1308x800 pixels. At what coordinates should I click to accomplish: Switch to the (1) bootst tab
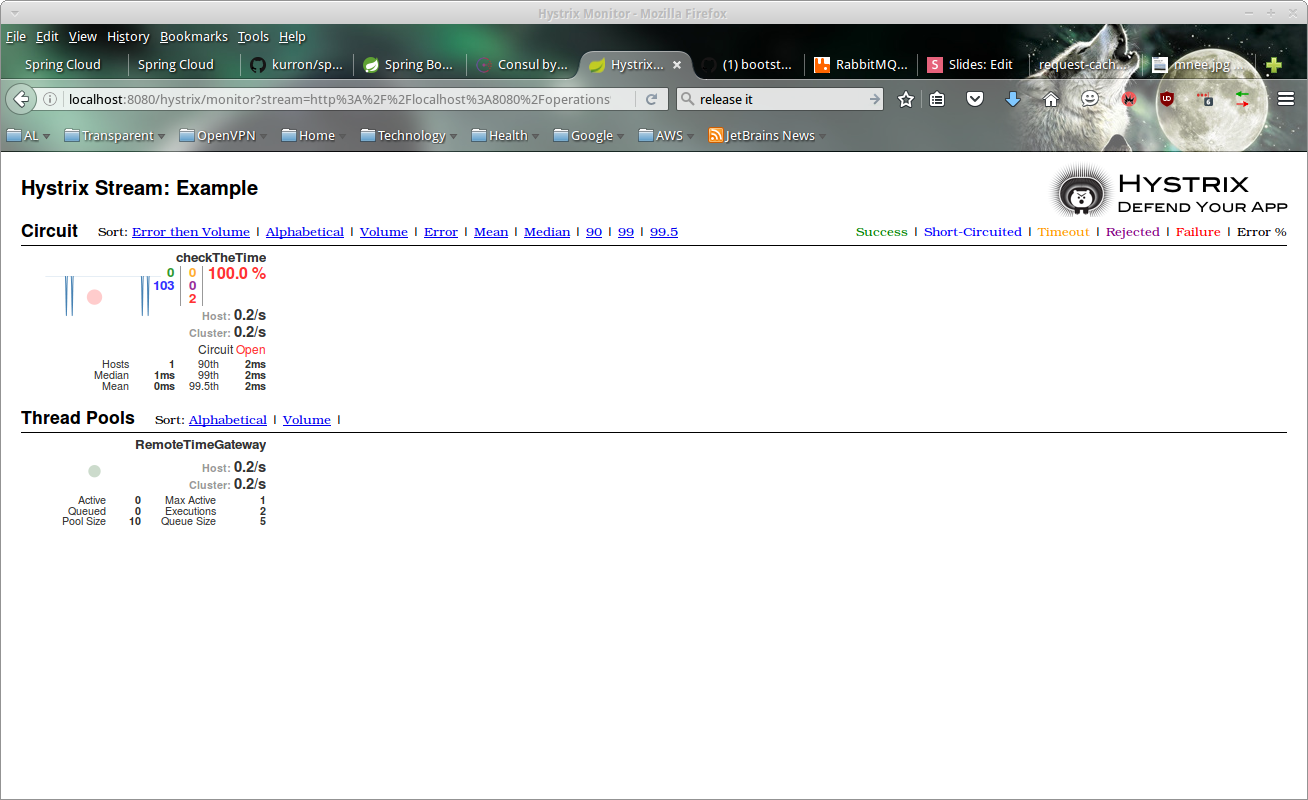[747, 65]
